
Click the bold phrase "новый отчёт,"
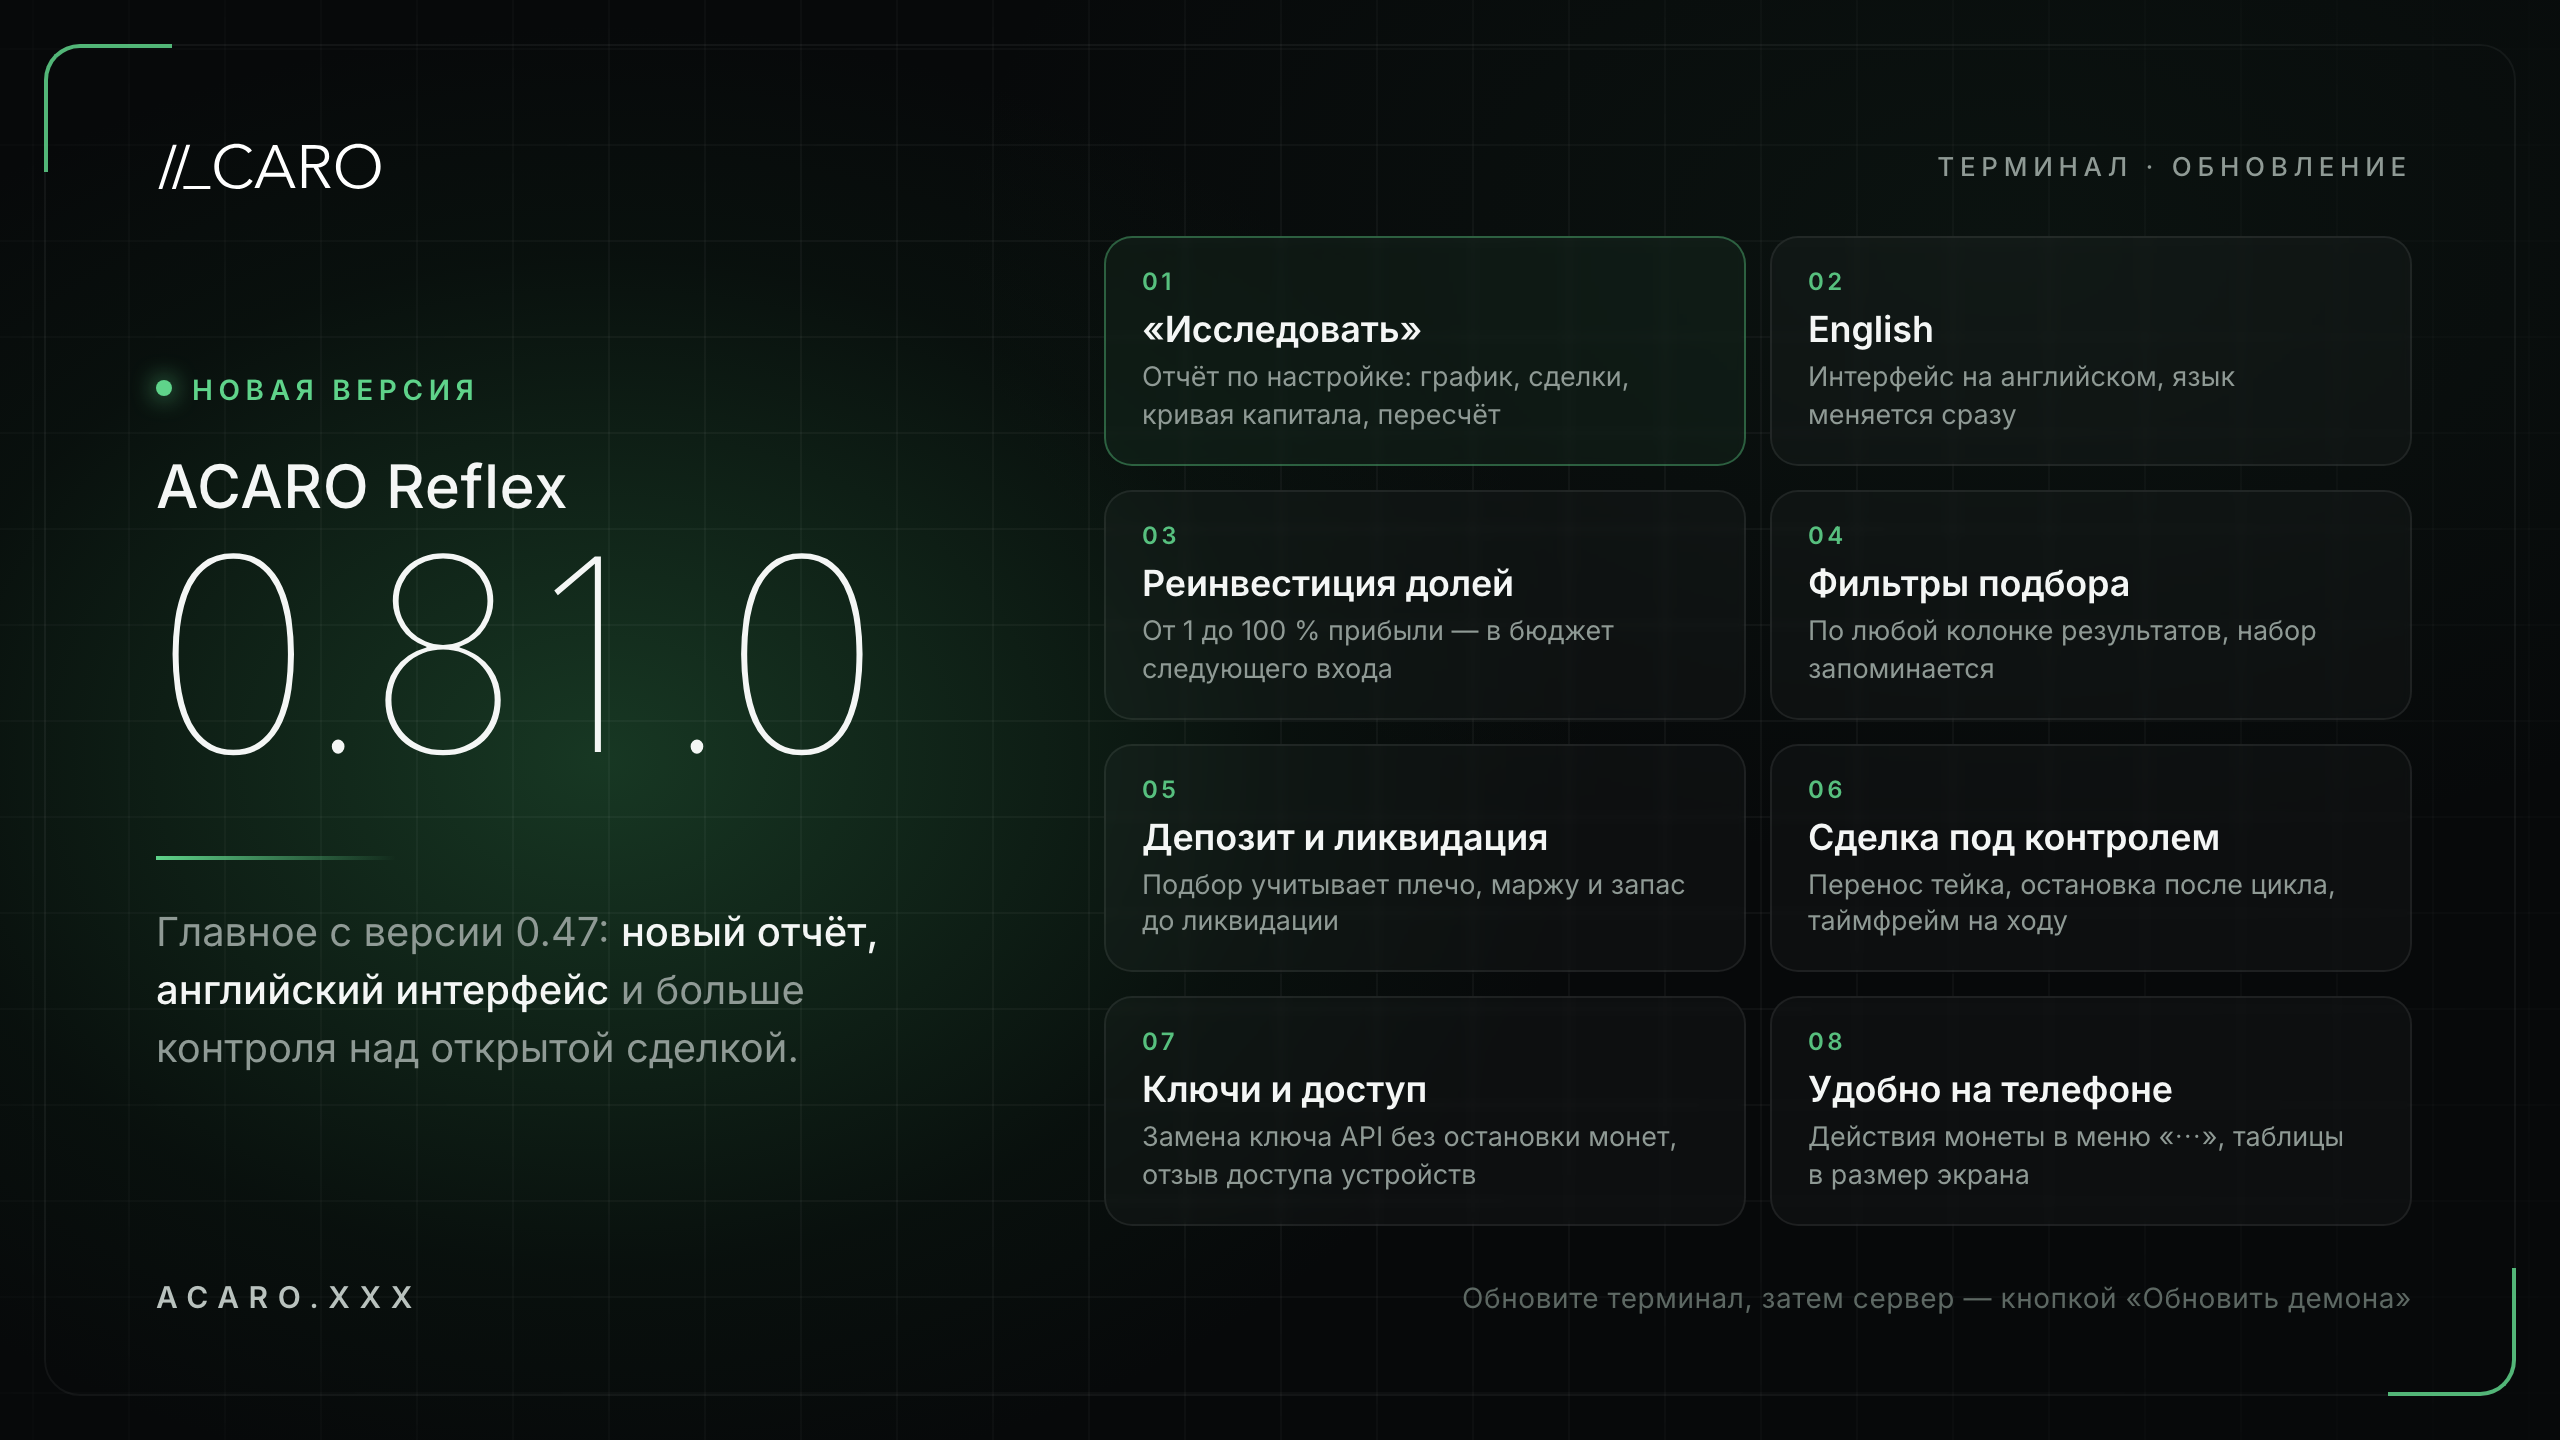click(749, 933)
